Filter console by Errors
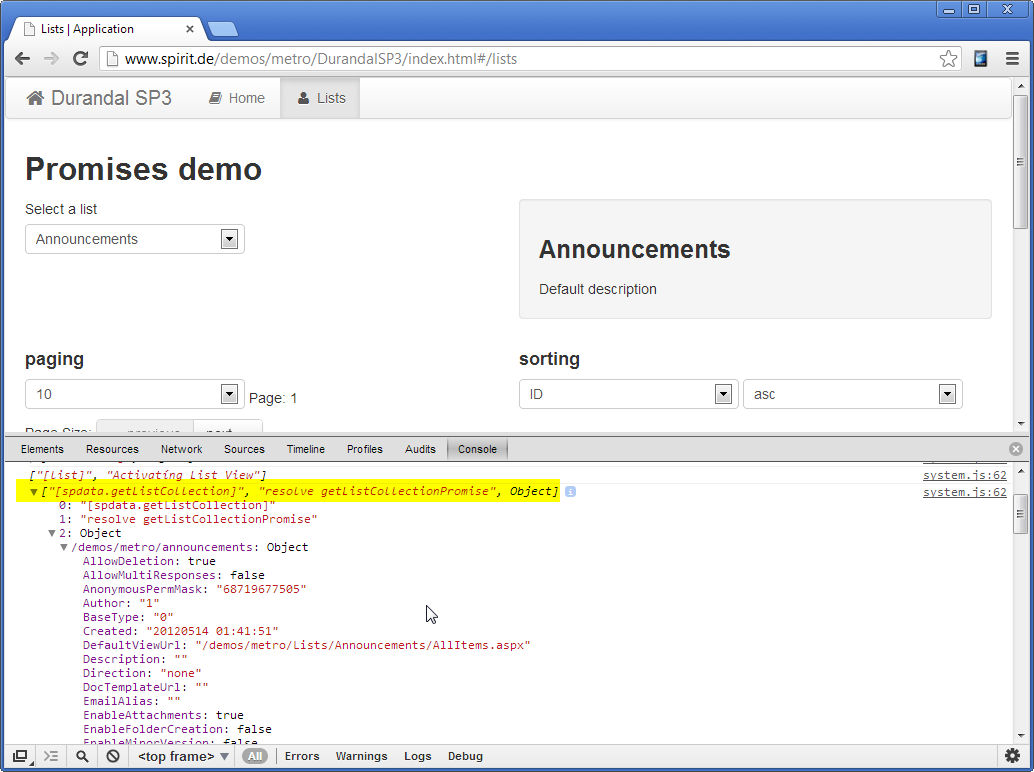1034x772 pixels. coord(302,756)
